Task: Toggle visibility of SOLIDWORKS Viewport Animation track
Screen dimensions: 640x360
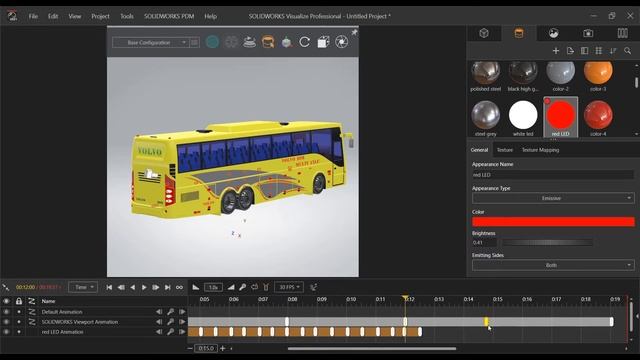Action: point(6,322)
